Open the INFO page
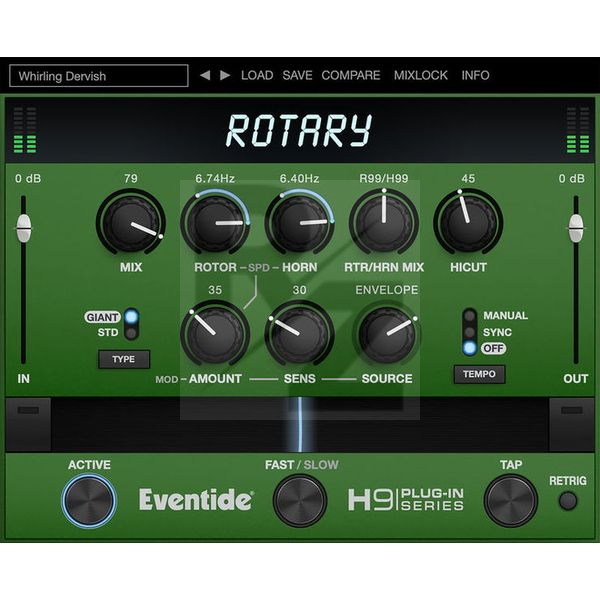This screenshot has width=600, height=600. (475, 75)
